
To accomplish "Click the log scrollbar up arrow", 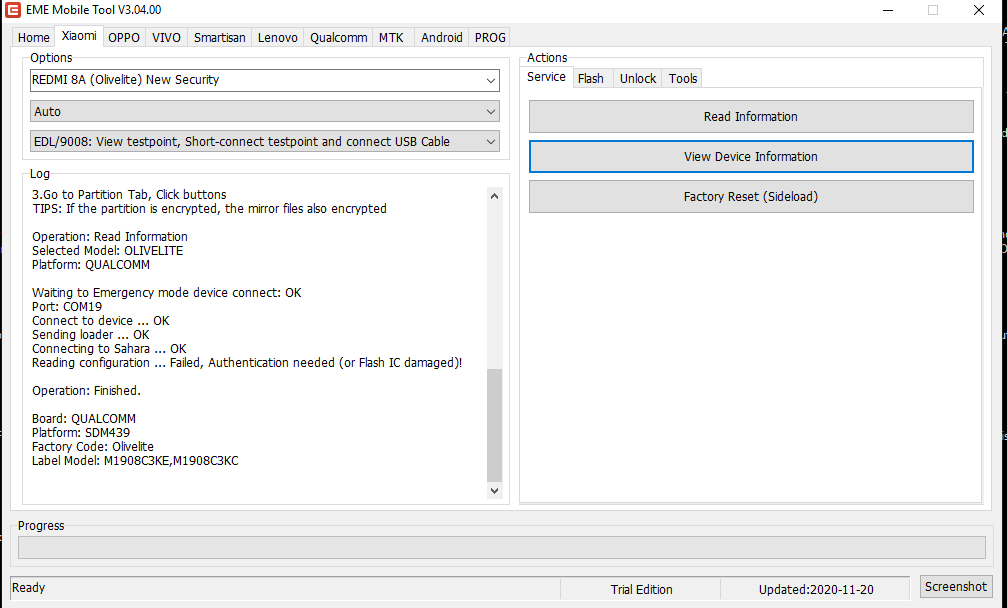I will click(x=494, y=196).
